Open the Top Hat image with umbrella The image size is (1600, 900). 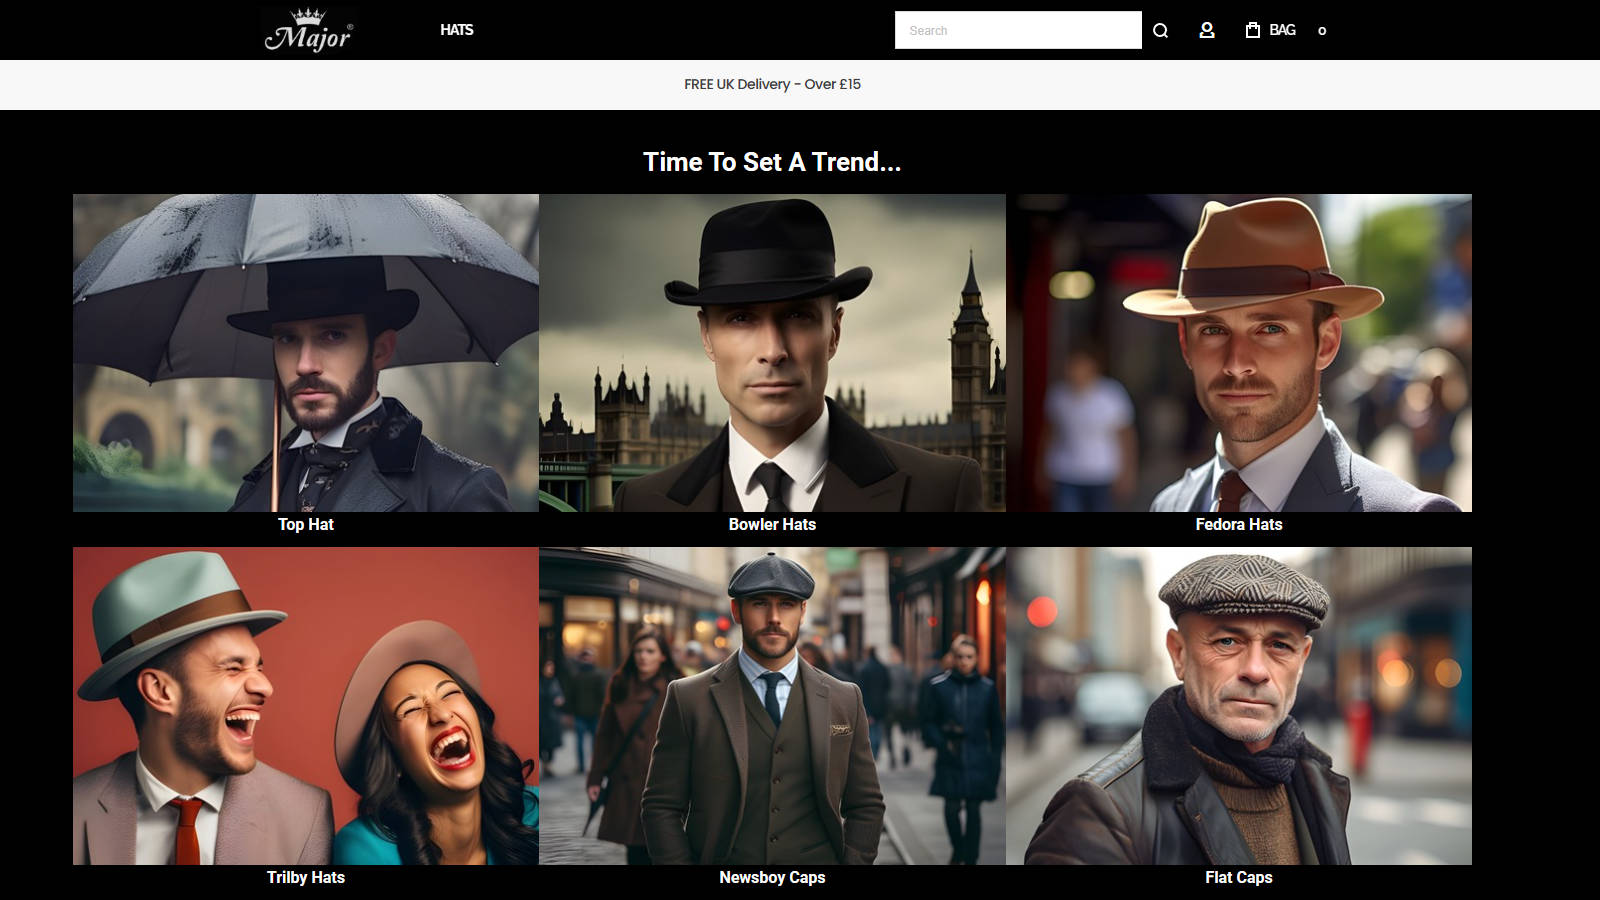pos(306,353)
